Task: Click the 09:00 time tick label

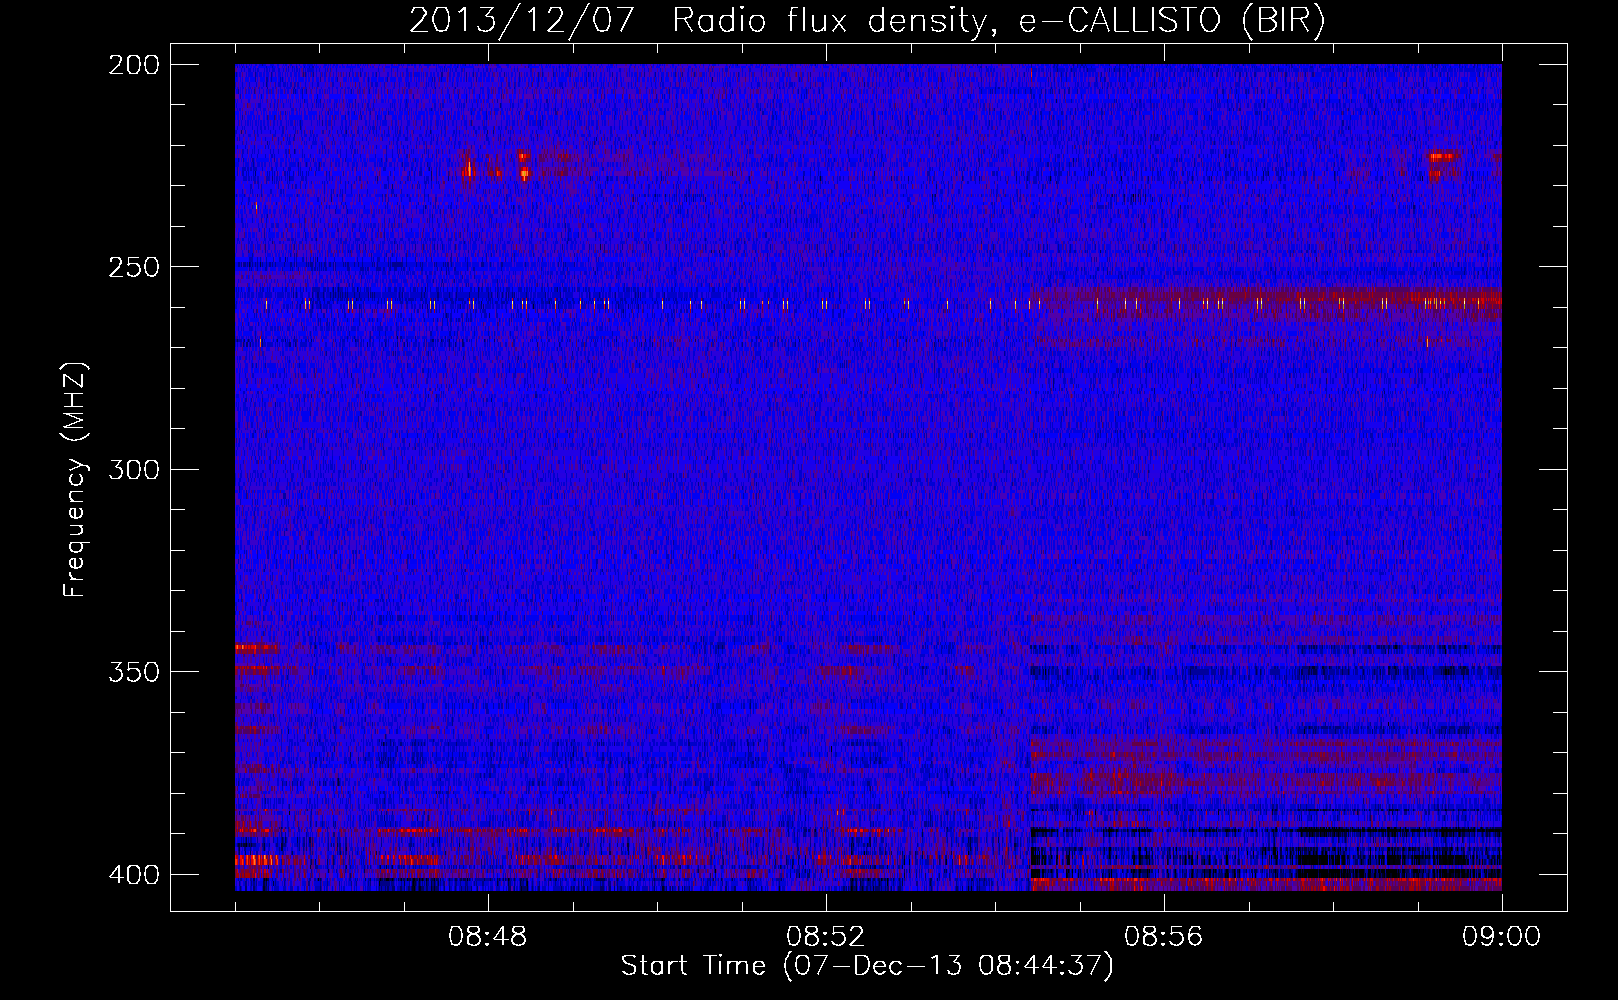Action: [1502, 937]
